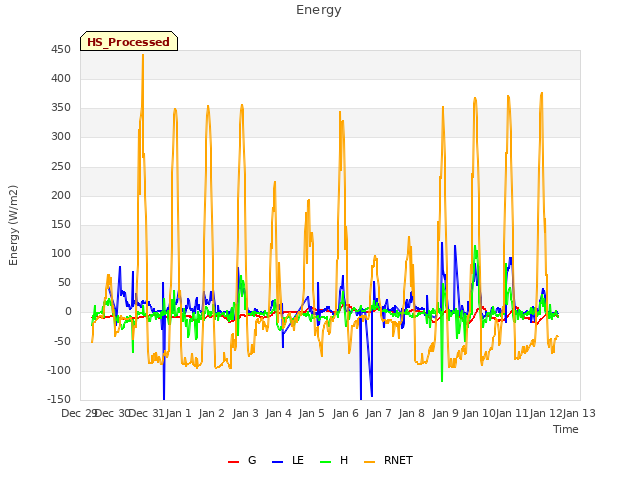Click the 100 y-axis tick label
640x480 pixels.
pos(61,253)
